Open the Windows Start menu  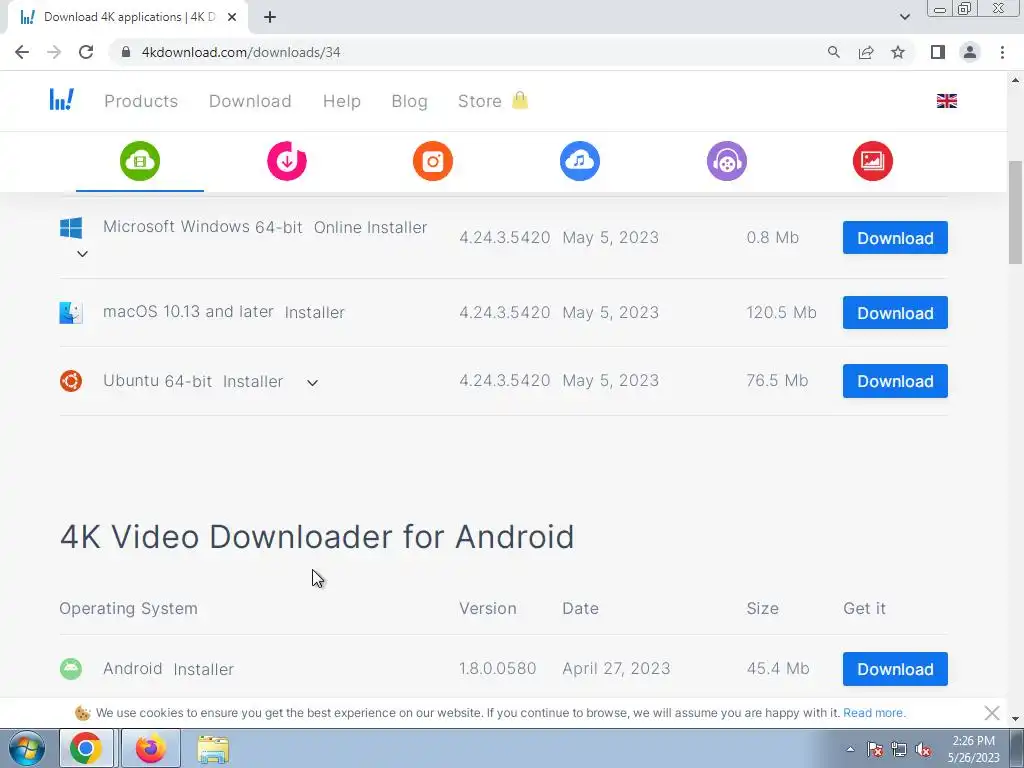[x=27, y=749]
